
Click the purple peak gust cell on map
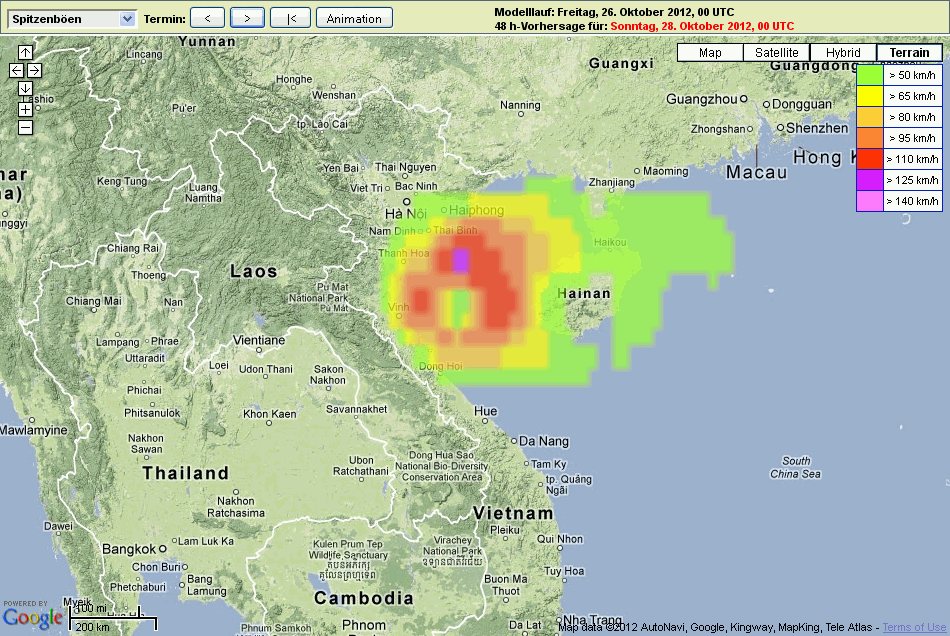coord(461,260)
